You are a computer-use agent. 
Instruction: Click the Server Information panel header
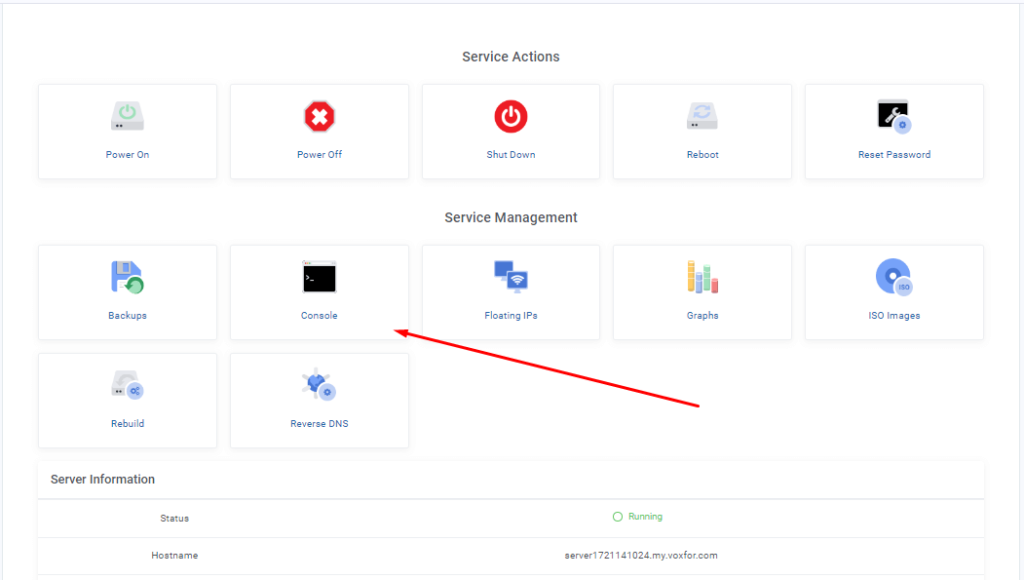point(103,480)
